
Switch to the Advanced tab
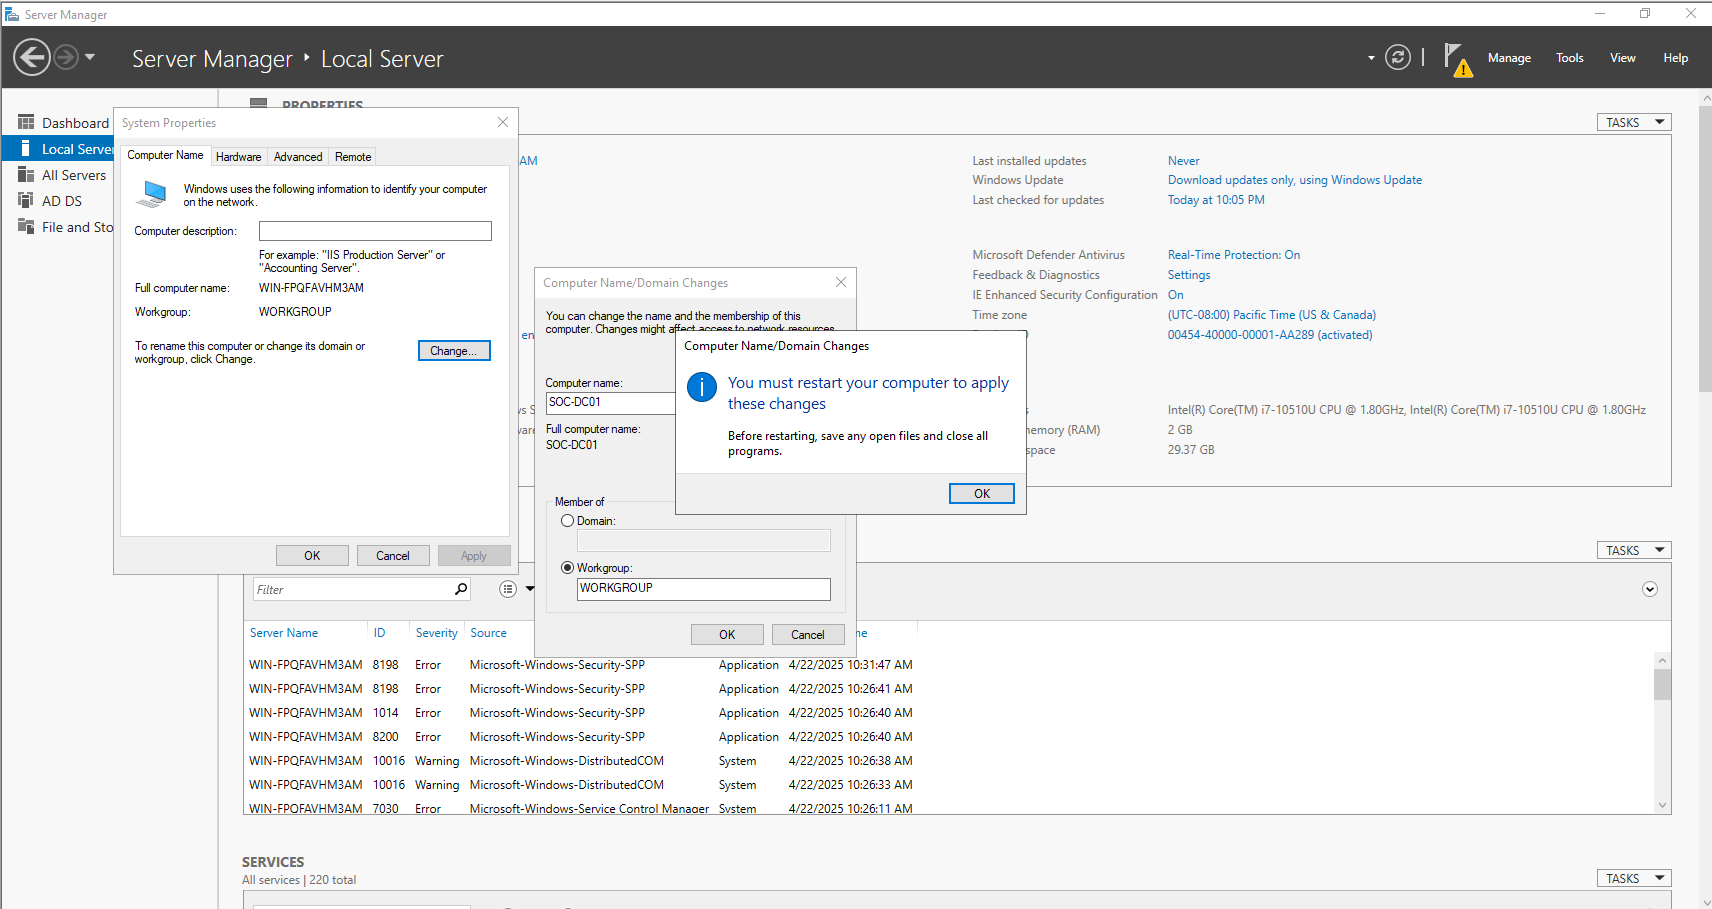click(298, 157)
